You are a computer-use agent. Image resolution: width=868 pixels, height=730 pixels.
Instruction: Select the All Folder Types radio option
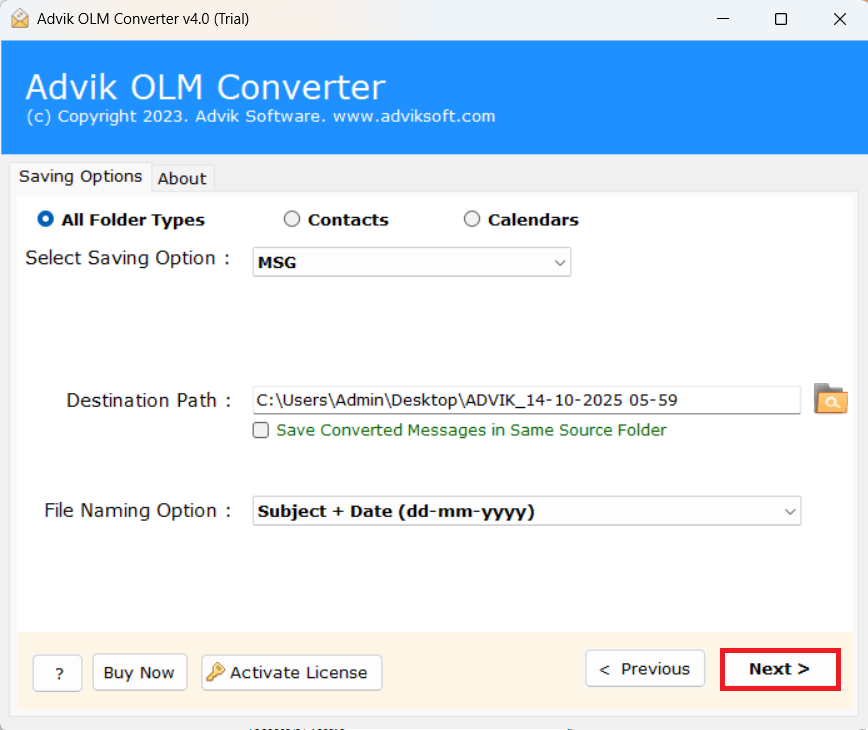(45, 219)
